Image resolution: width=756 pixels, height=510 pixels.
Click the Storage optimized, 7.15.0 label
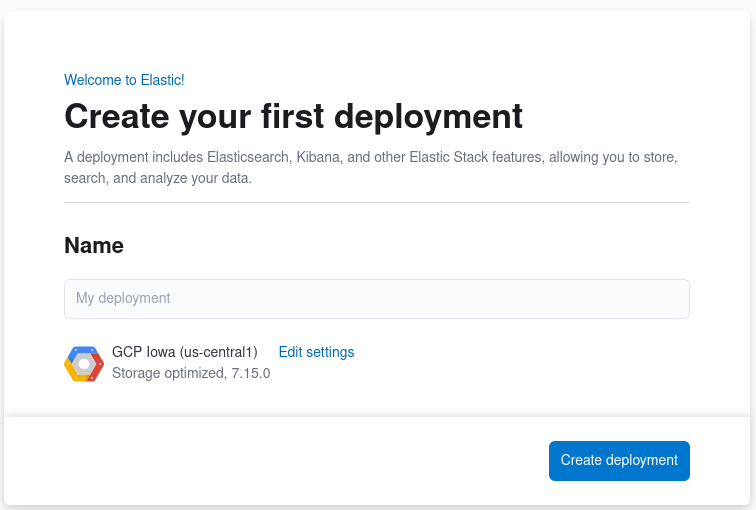(x=191, y=373)
